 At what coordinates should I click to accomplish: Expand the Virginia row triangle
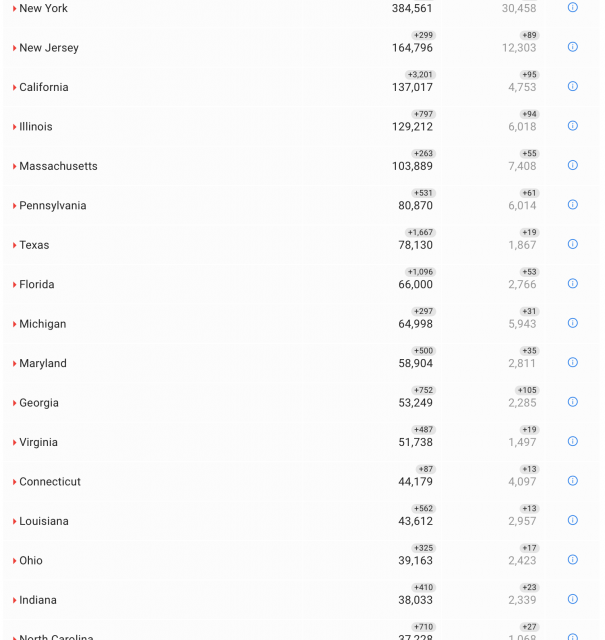14,443
